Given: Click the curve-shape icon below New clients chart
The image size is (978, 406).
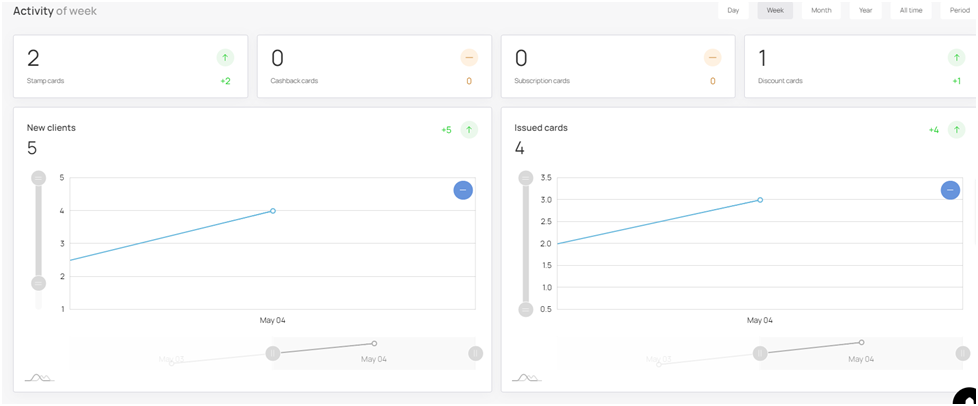Looking at the screenshot, I should [x=39, y=377].
